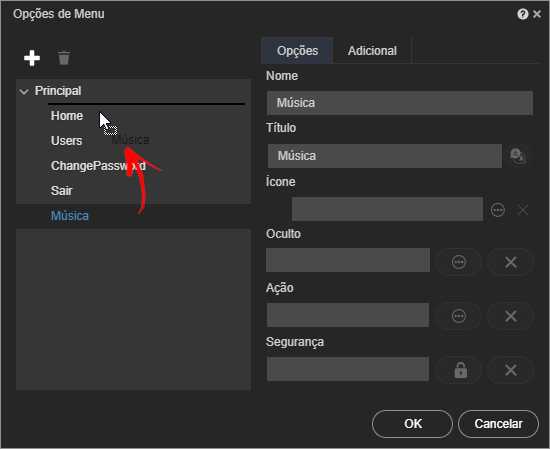Screen dimensions: 550x449
Task: Open Segurança settings with lock icon
Action: 458,370
